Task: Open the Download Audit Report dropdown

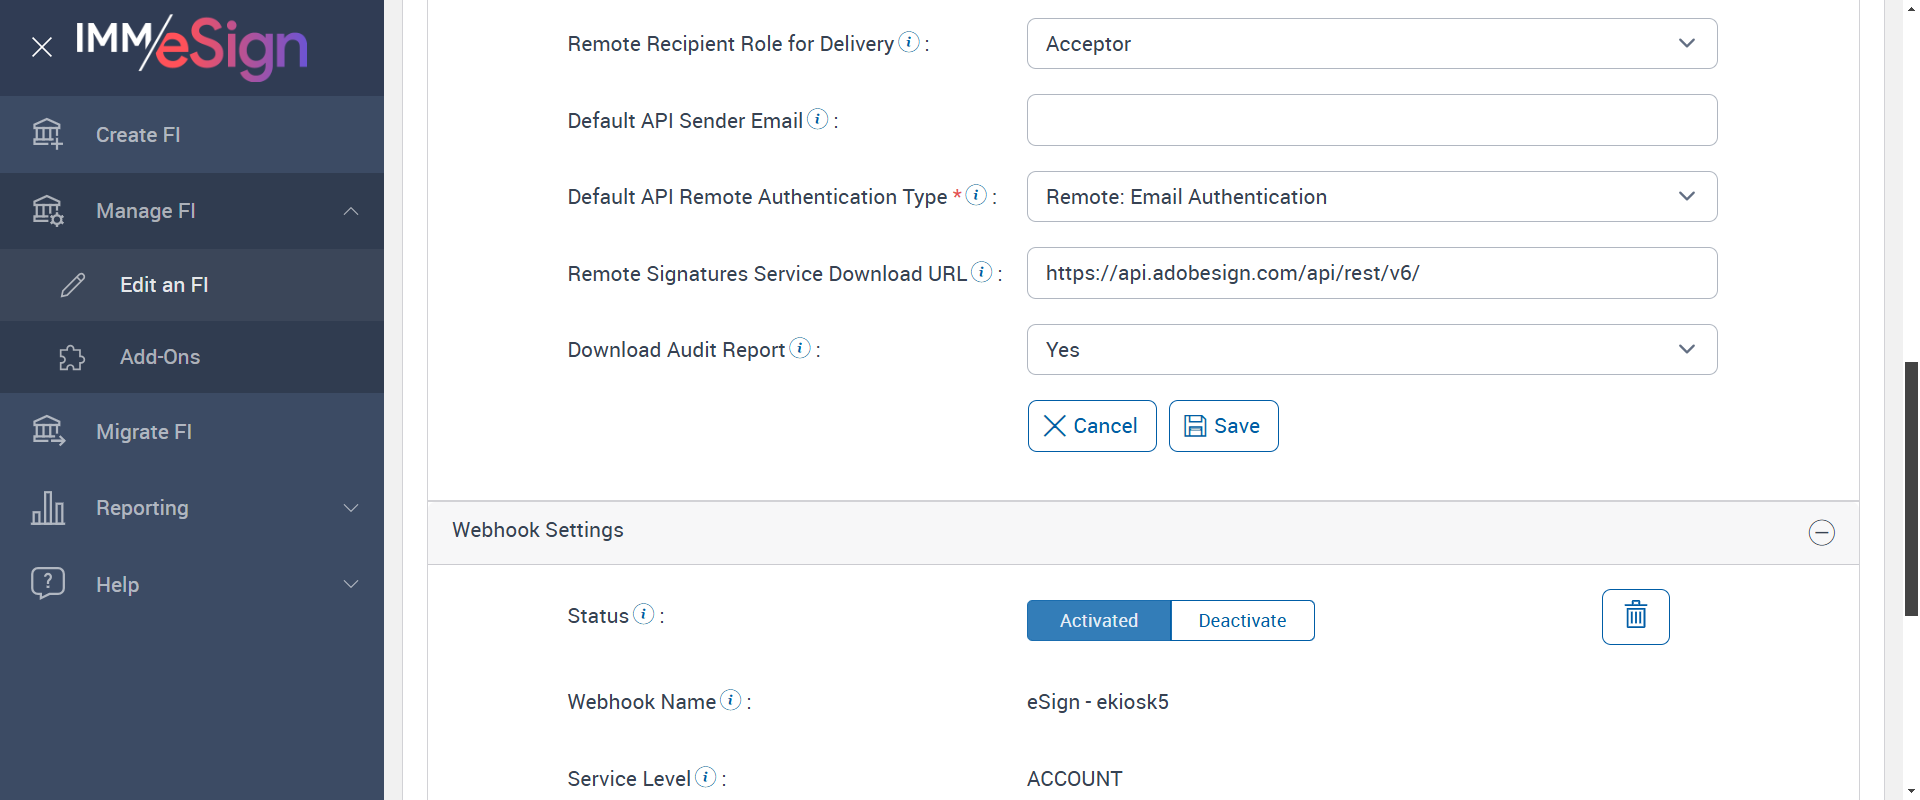Action: (1371, 350)
